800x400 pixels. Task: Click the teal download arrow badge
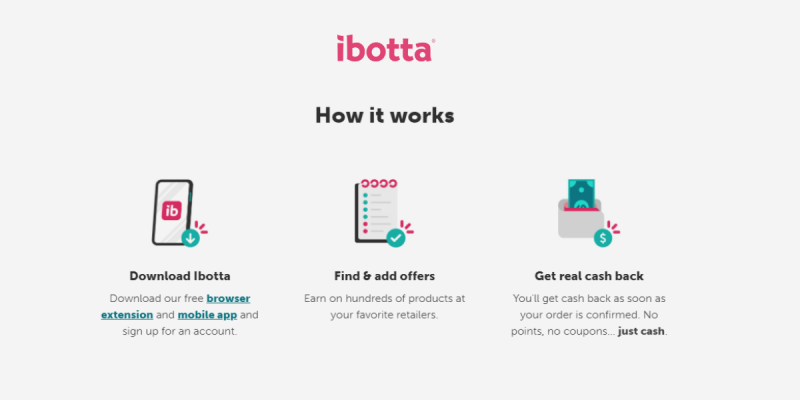pos(190,238)
